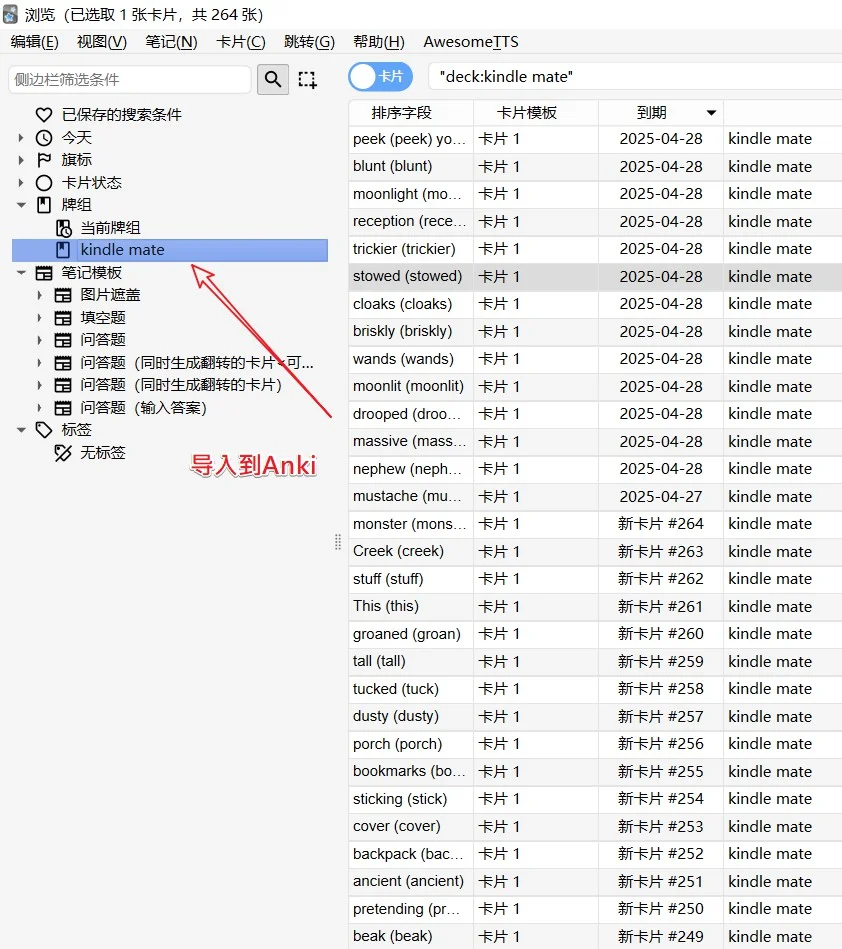Click the sidebar splitter handle
Viewport: 842px width, 949px height.
(338, 542)
